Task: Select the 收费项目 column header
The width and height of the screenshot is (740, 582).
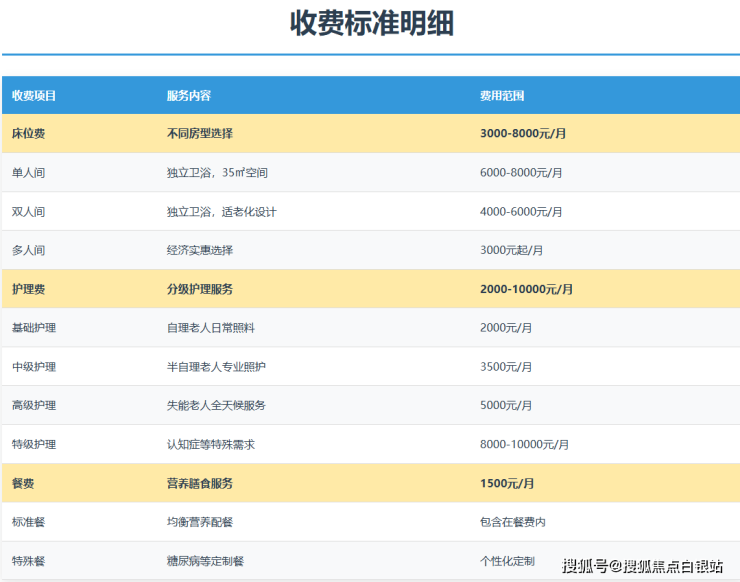Action: [34, 96]
